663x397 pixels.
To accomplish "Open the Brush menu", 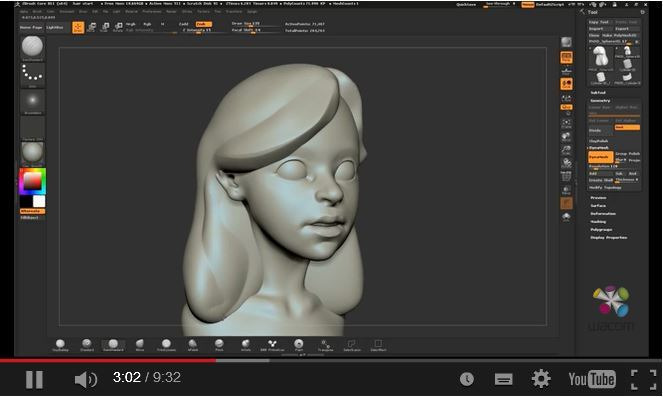I will [x=37, y=11].
